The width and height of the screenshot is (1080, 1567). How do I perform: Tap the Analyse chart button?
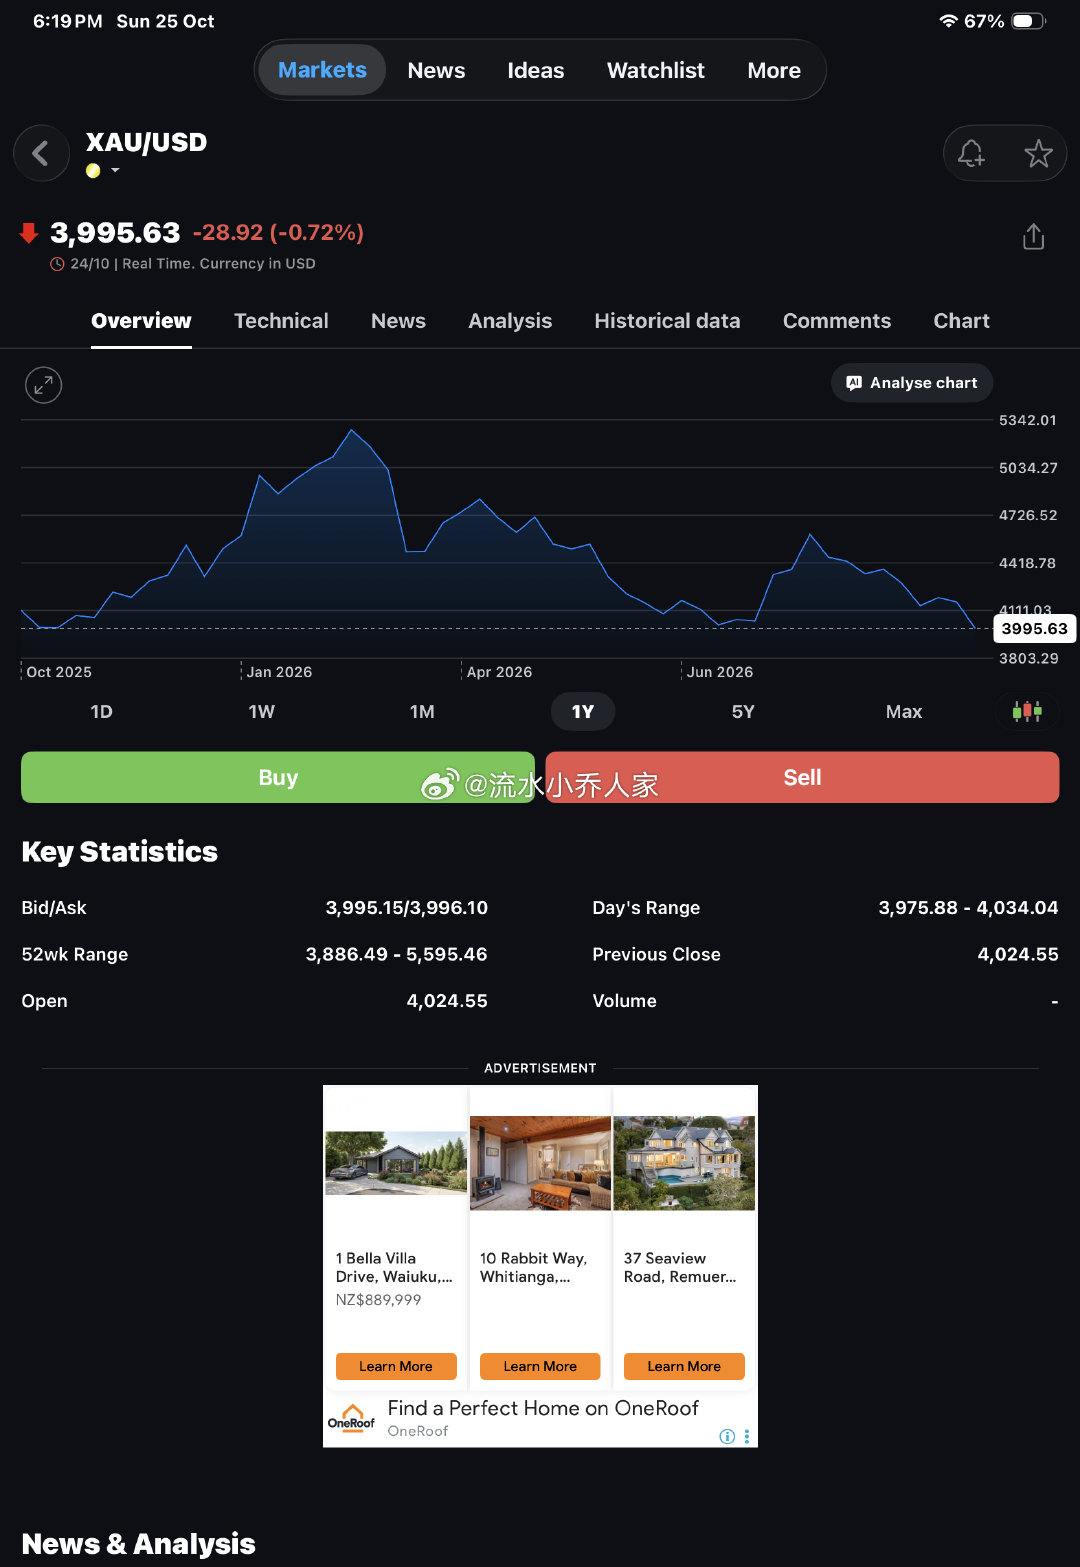point(912,383)
